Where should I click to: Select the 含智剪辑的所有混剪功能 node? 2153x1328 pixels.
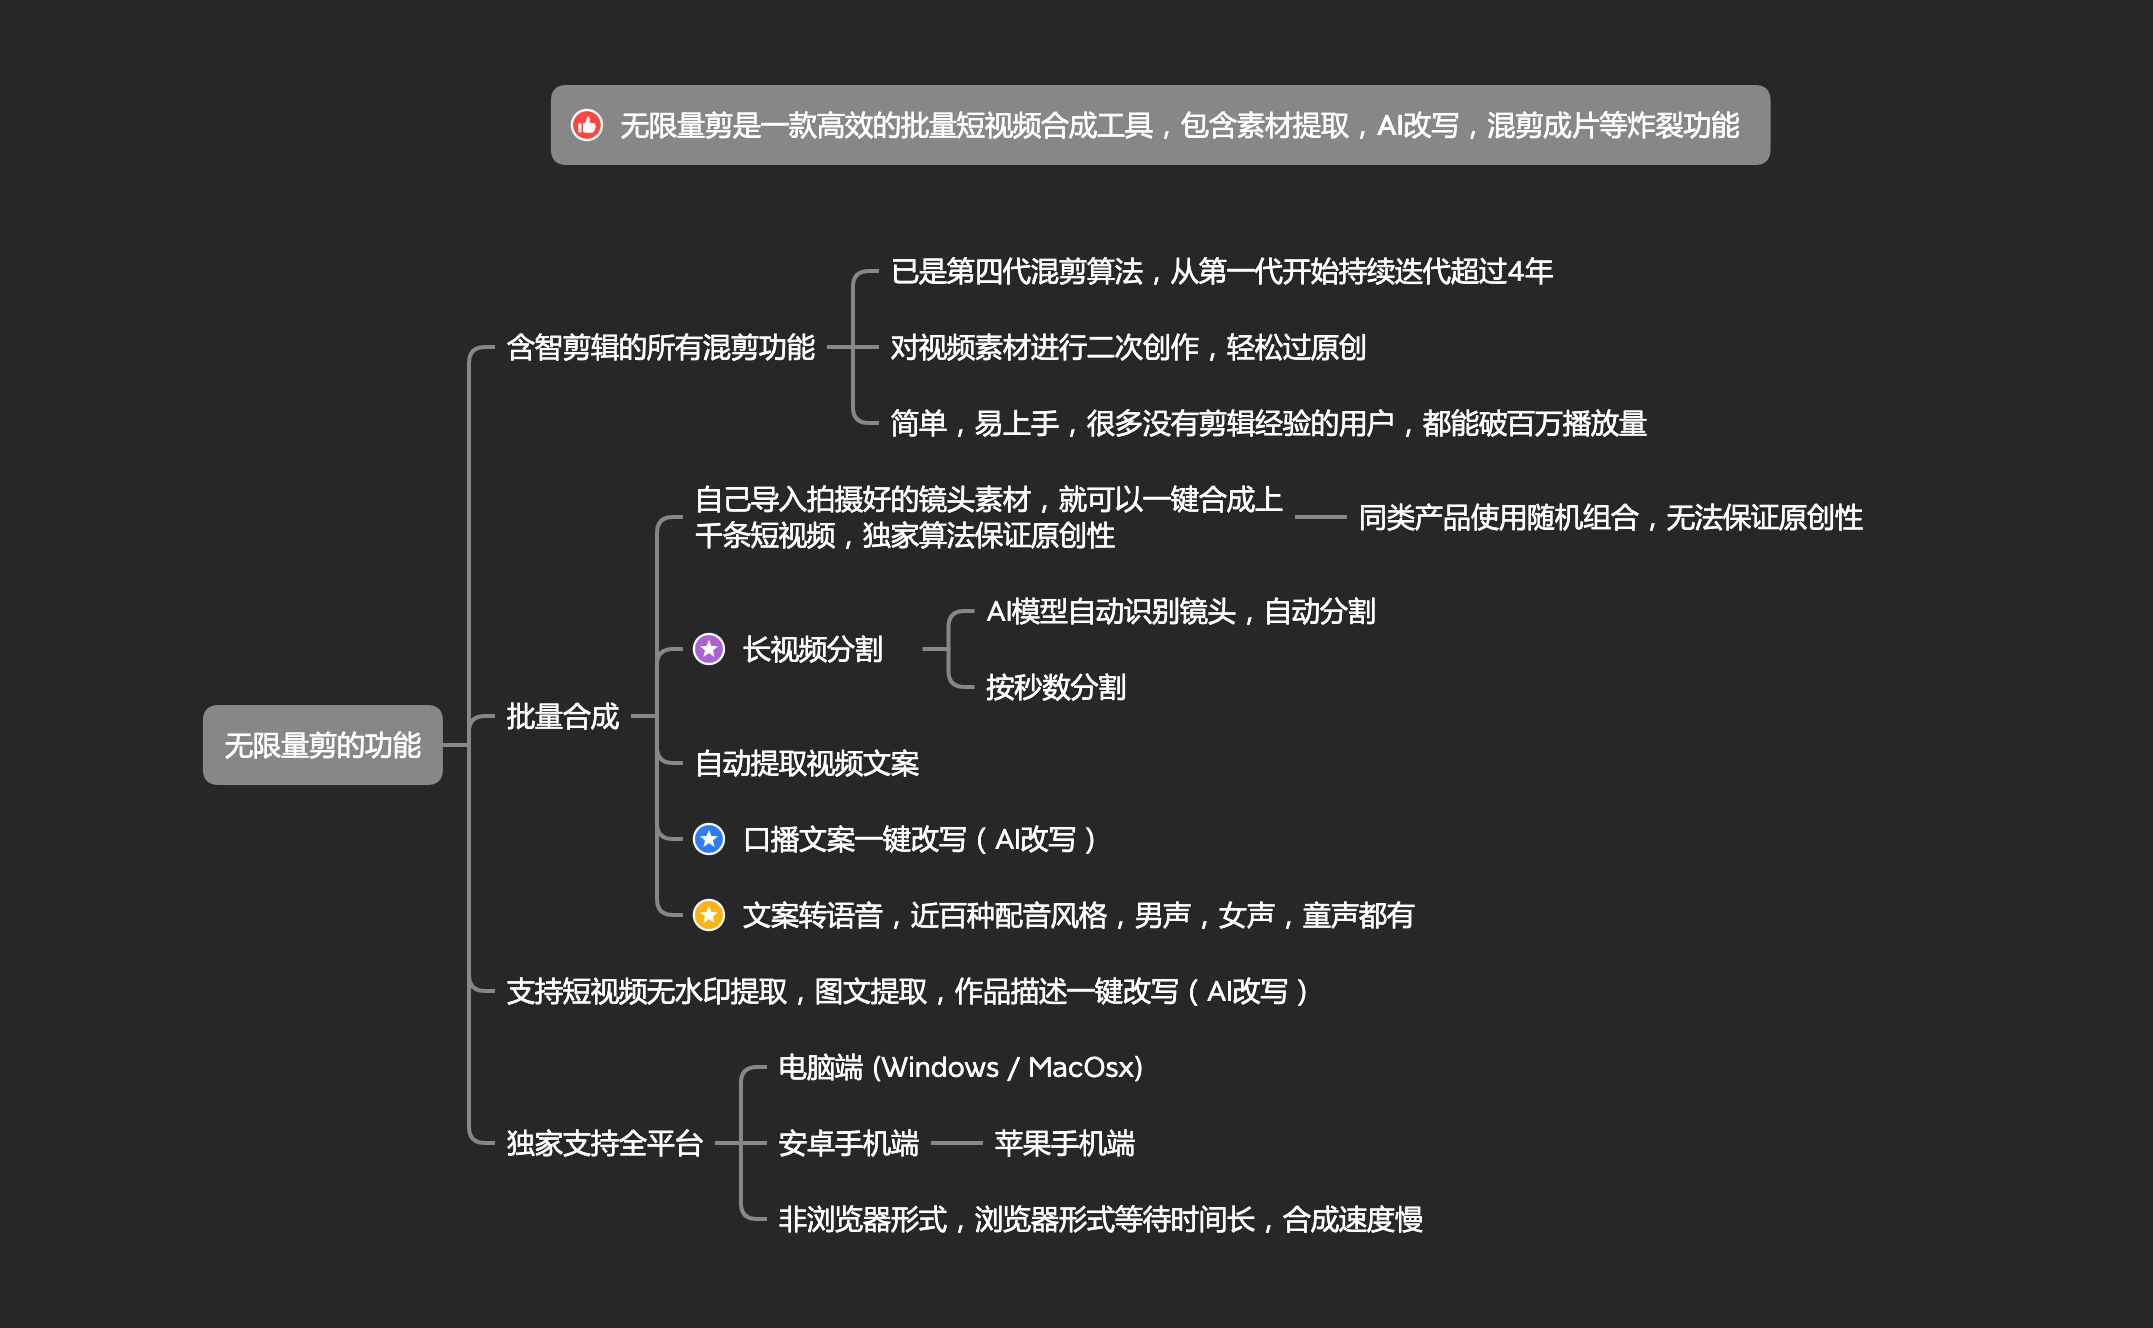point(660,348)
